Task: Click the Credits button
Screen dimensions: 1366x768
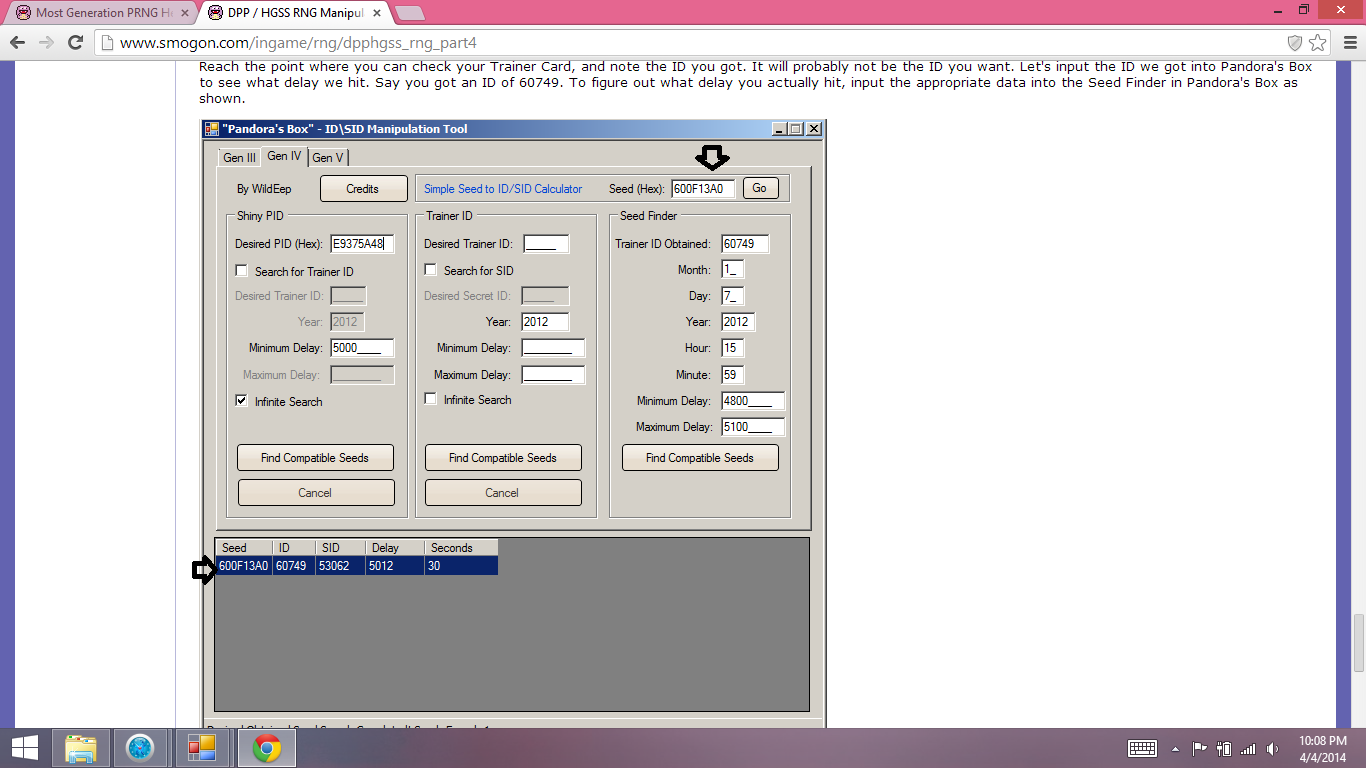Action: pos(363,188)
